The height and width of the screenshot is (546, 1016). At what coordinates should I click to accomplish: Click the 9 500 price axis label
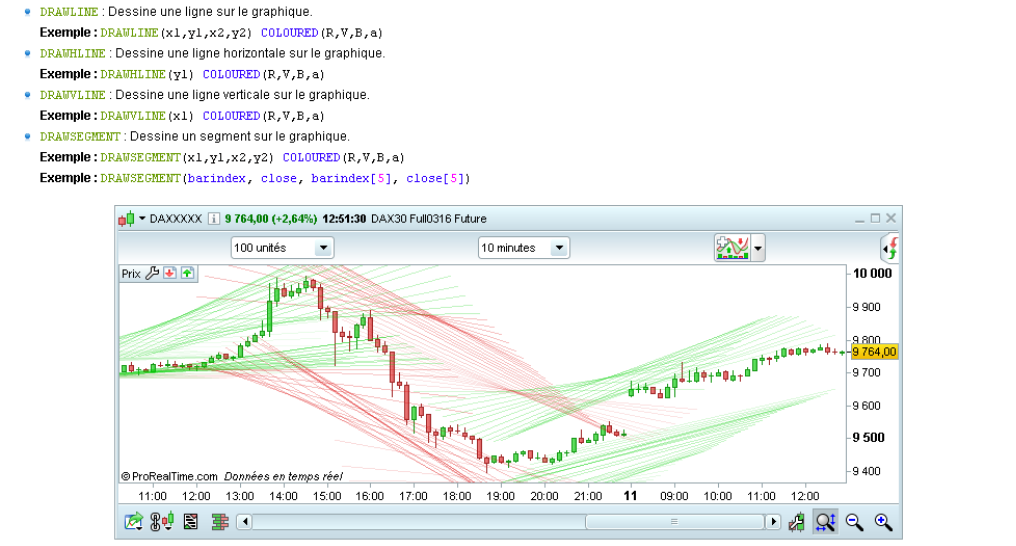(x=869, y=437)
